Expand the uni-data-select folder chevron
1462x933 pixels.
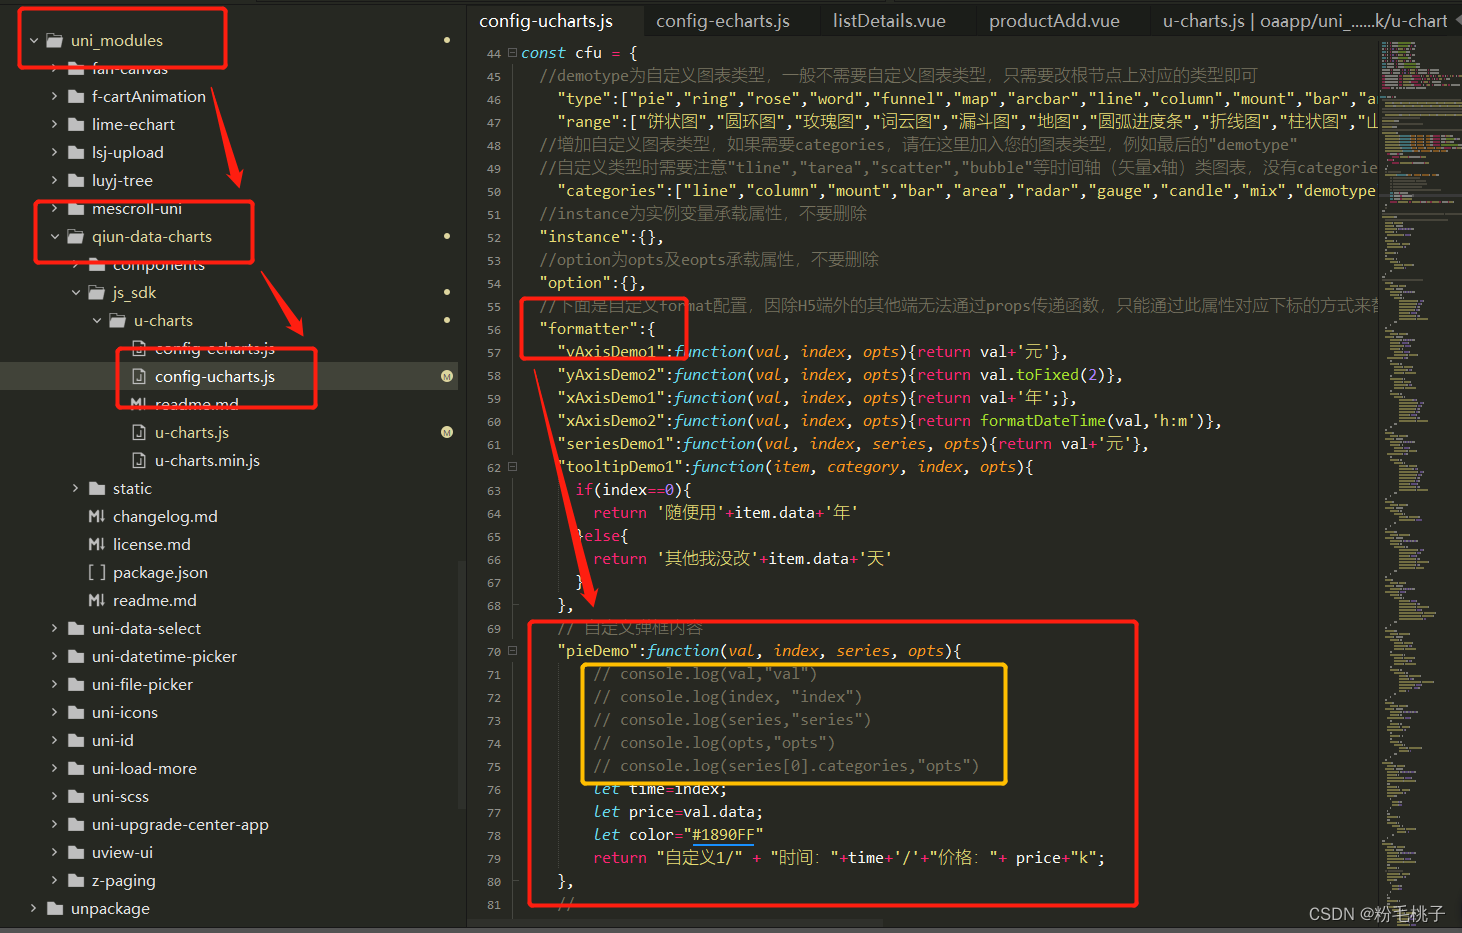pos(54,629)
